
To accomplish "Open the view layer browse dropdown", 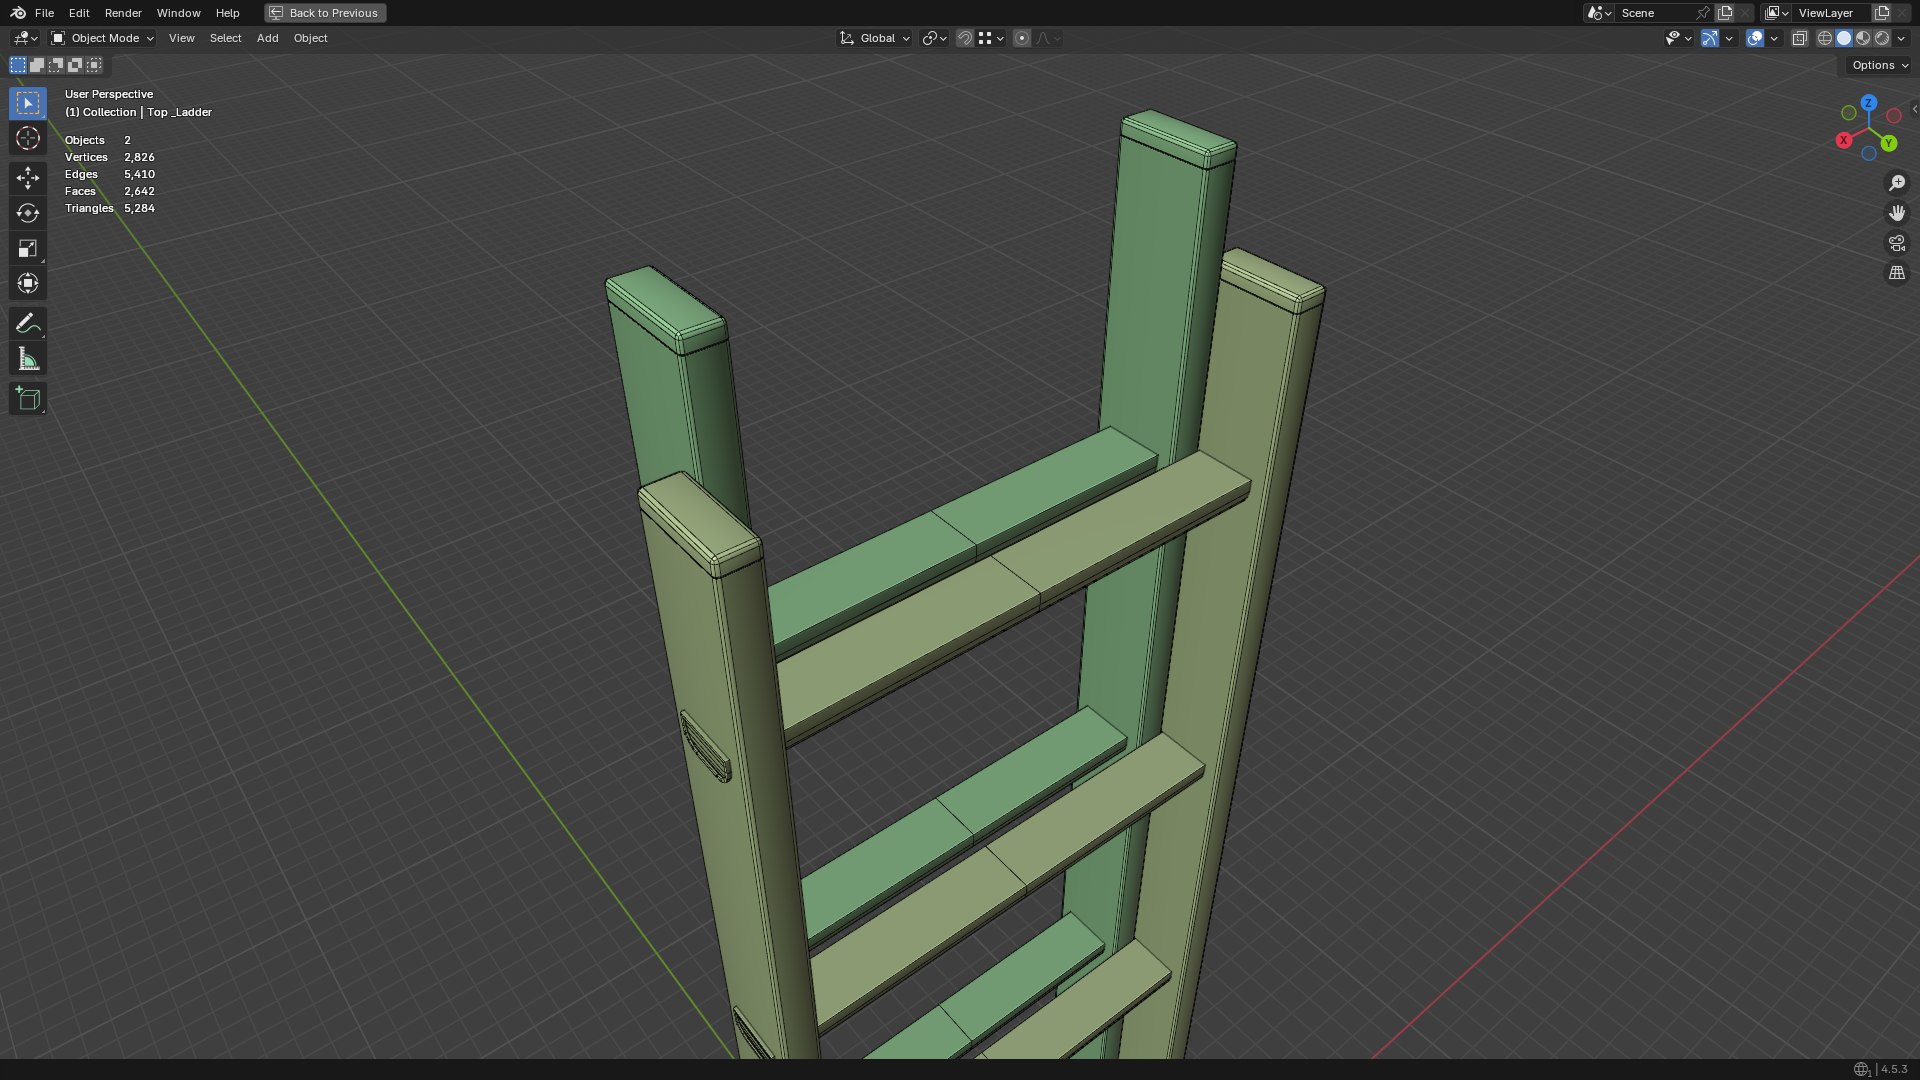I will coord(1777,13).
